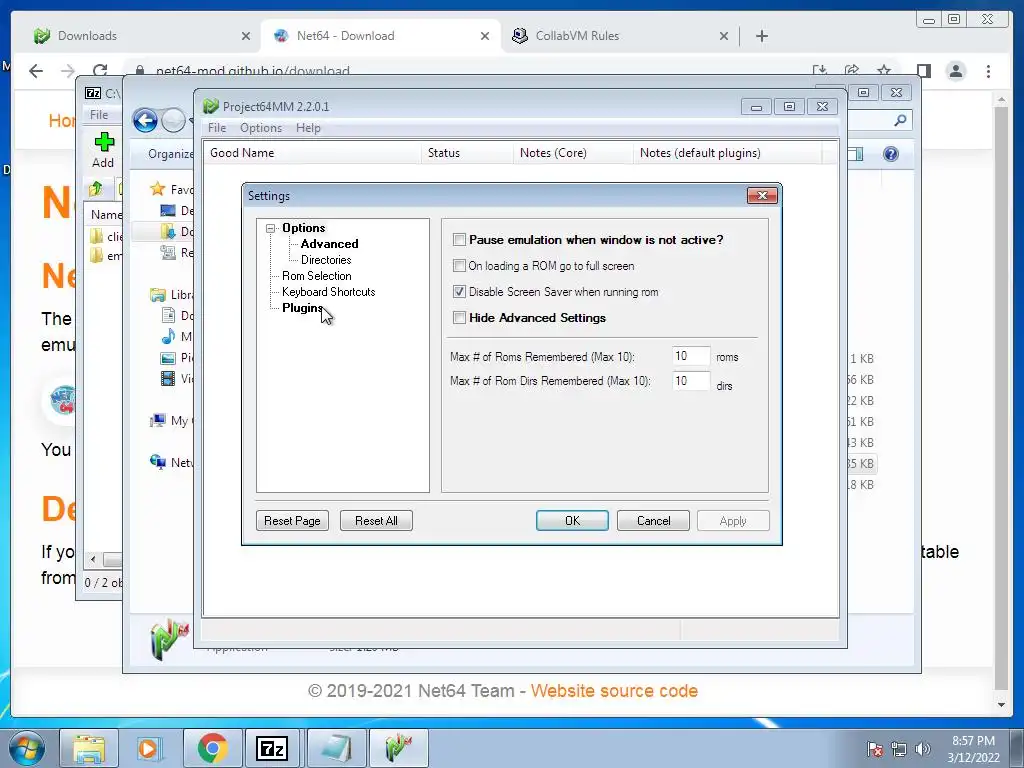Enable On loading a ROM go to full screen
The image size is (1024, 768).
459,266
